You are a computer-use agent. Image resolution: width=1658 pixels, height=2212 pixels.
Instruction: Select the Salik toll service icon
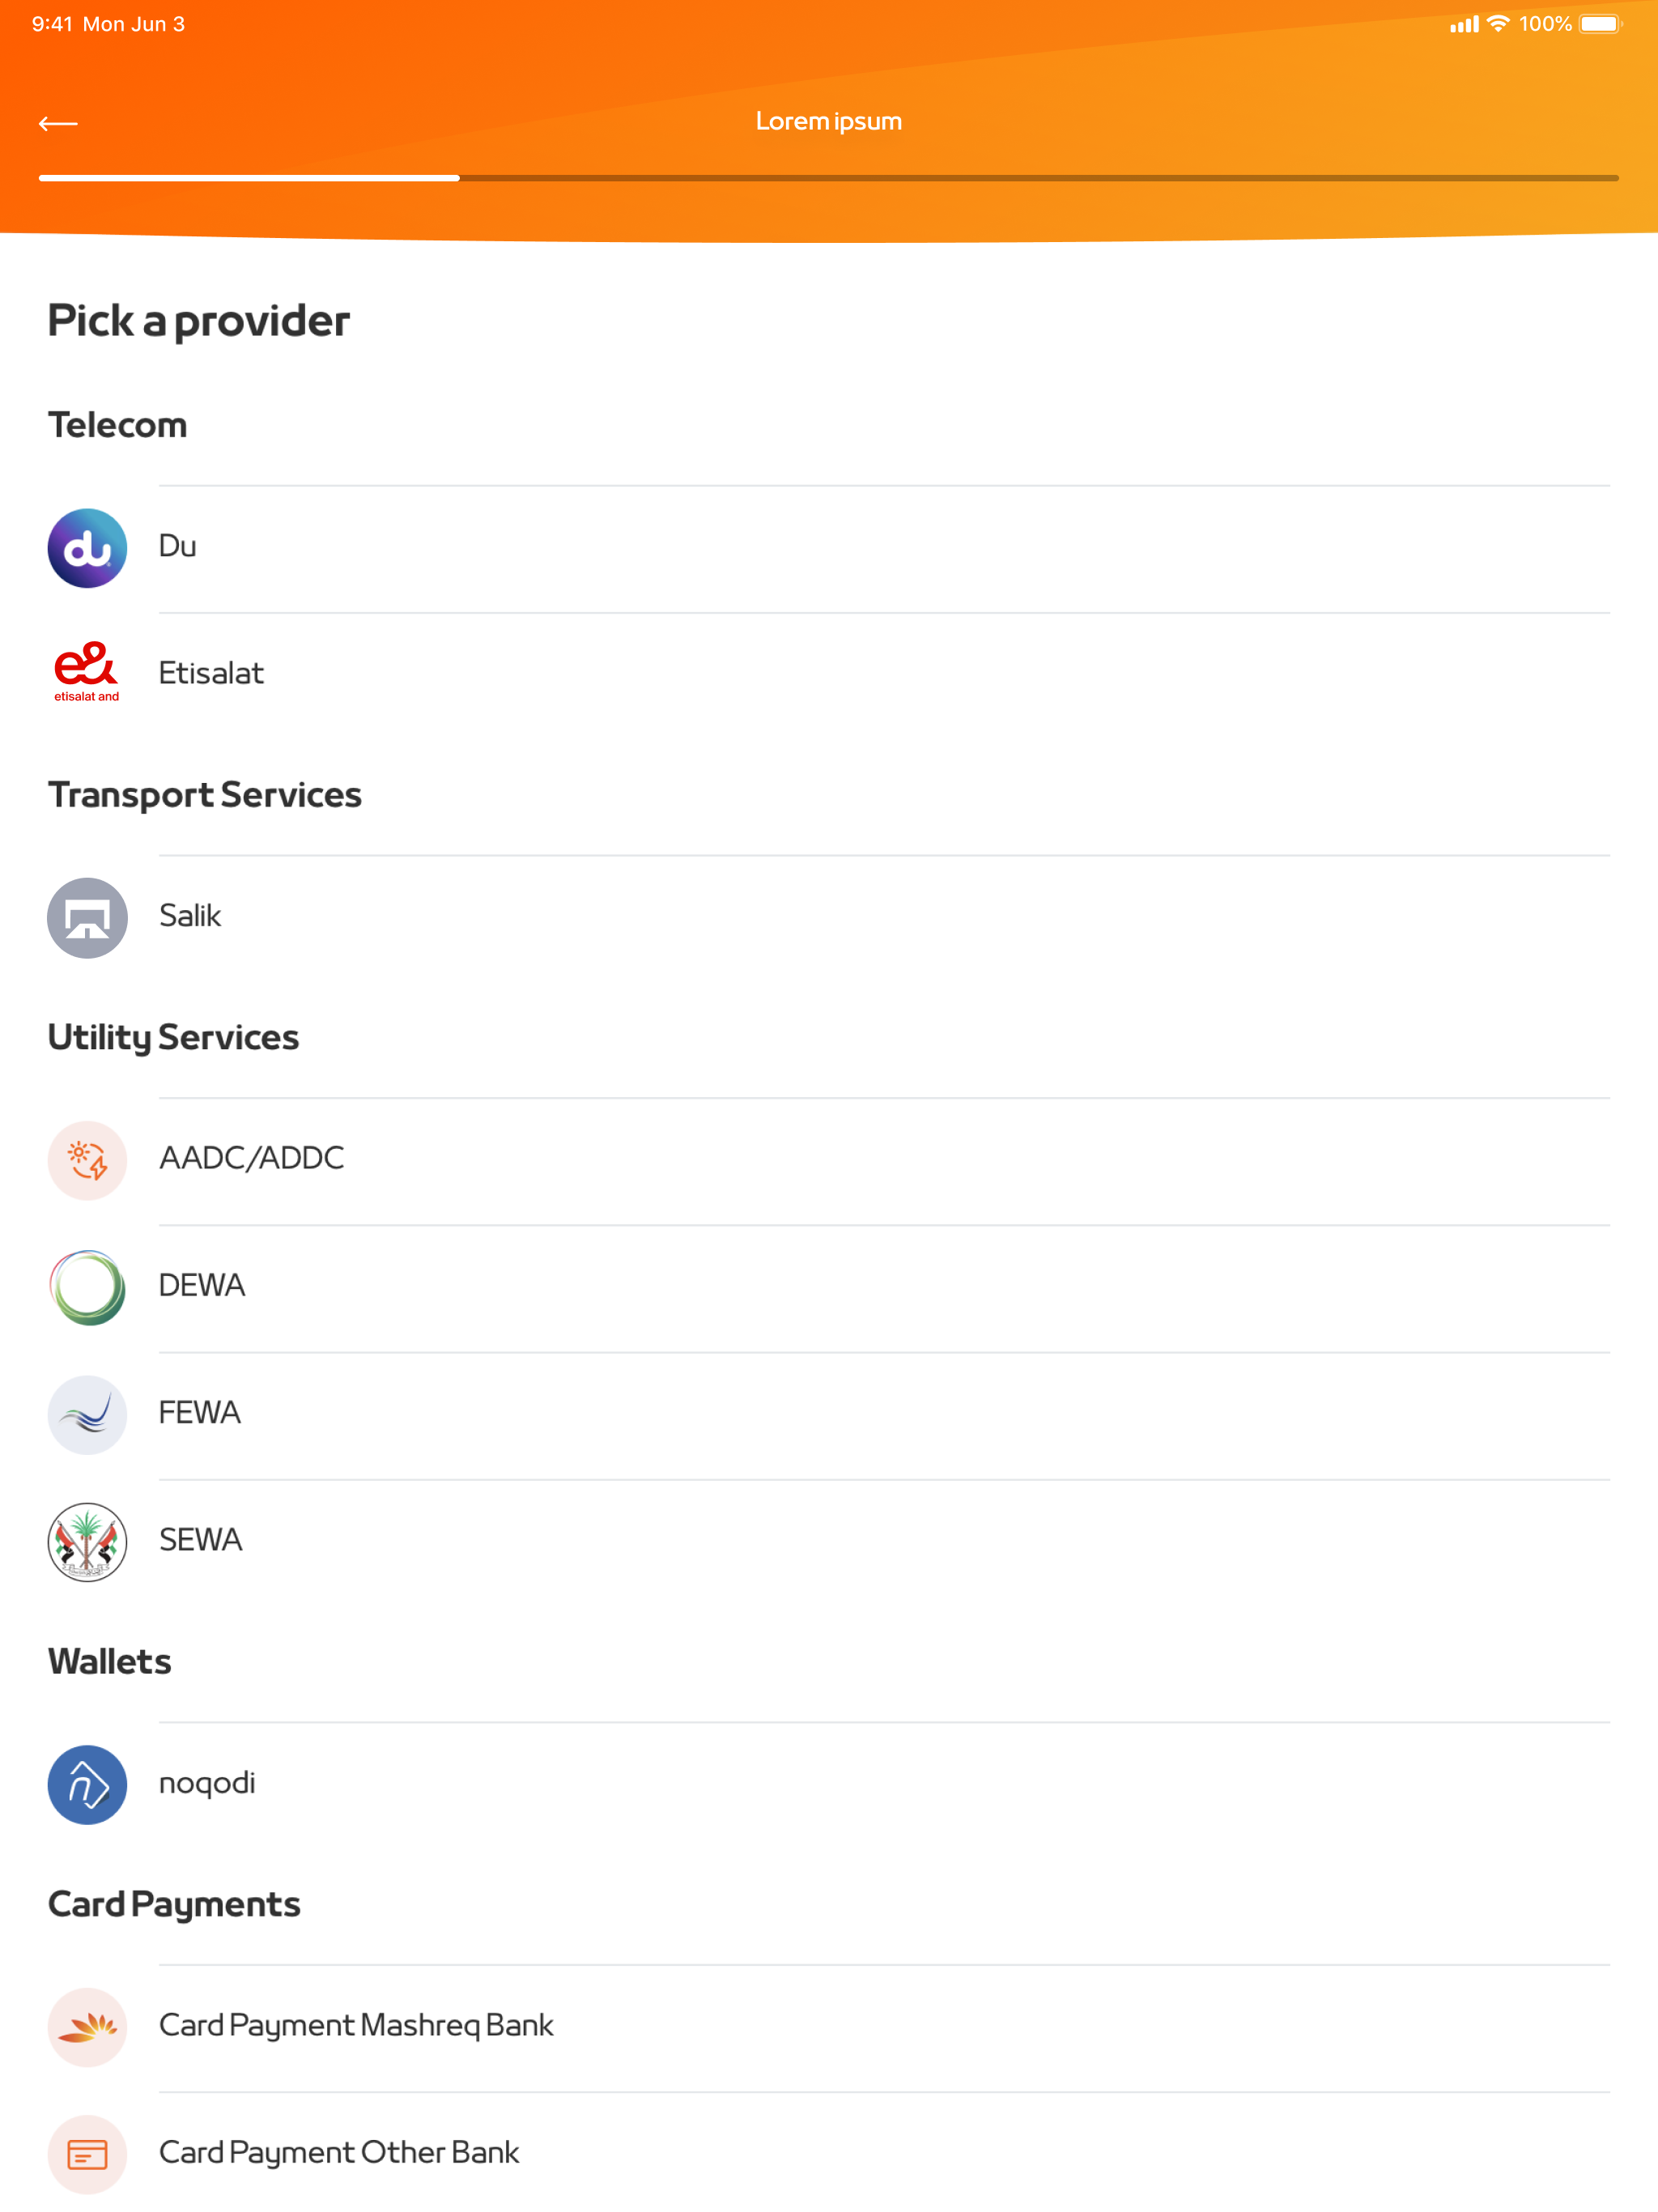point(87,917)
